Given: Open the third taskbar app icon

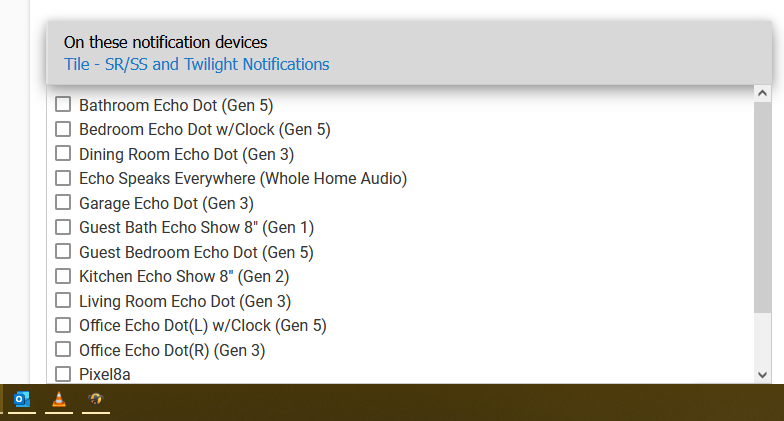Looking at the screenshot, I should (96, 399).
